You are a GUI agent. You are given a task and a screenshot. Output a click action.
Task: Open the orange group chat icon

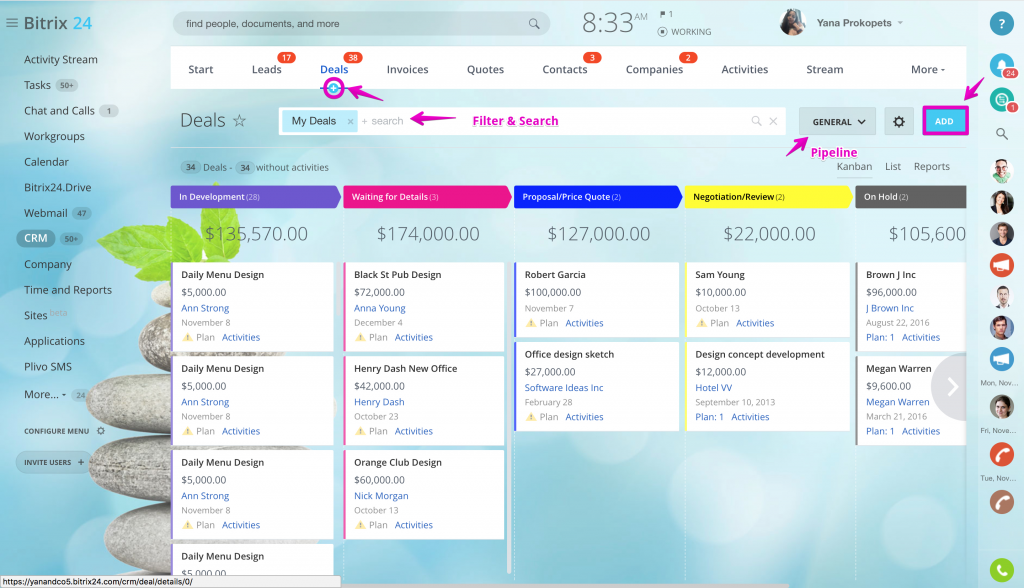1001,265
